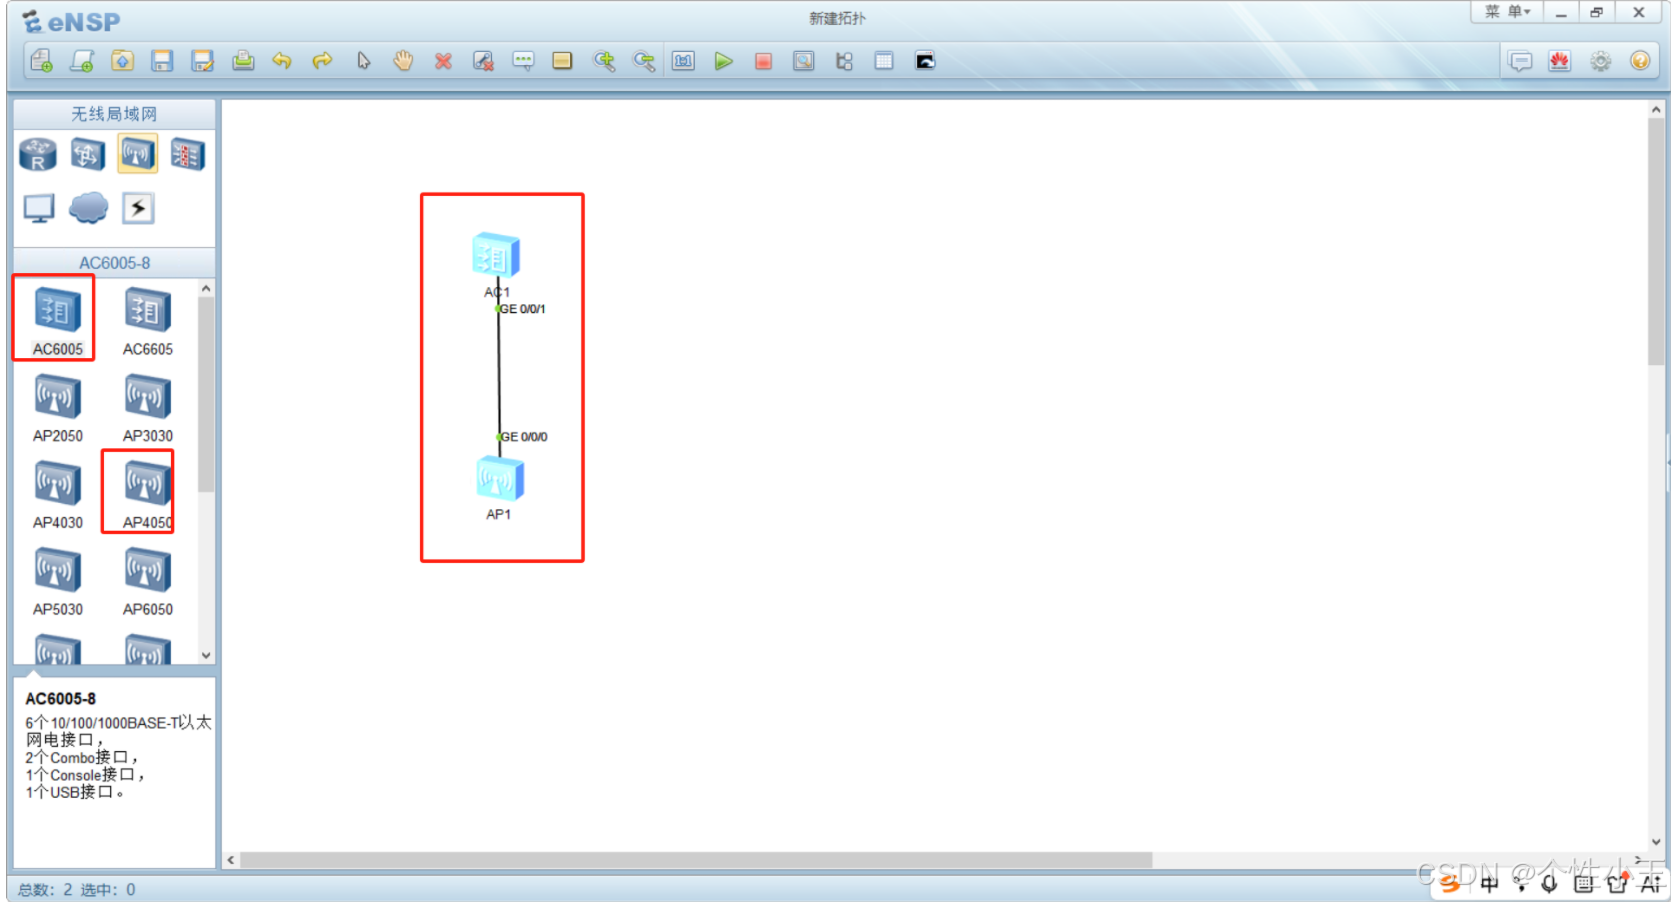Image resolution: width=1671 pixels, height=904 pixels.
Task: Start devices with green play button
Action: coord(723,61)
